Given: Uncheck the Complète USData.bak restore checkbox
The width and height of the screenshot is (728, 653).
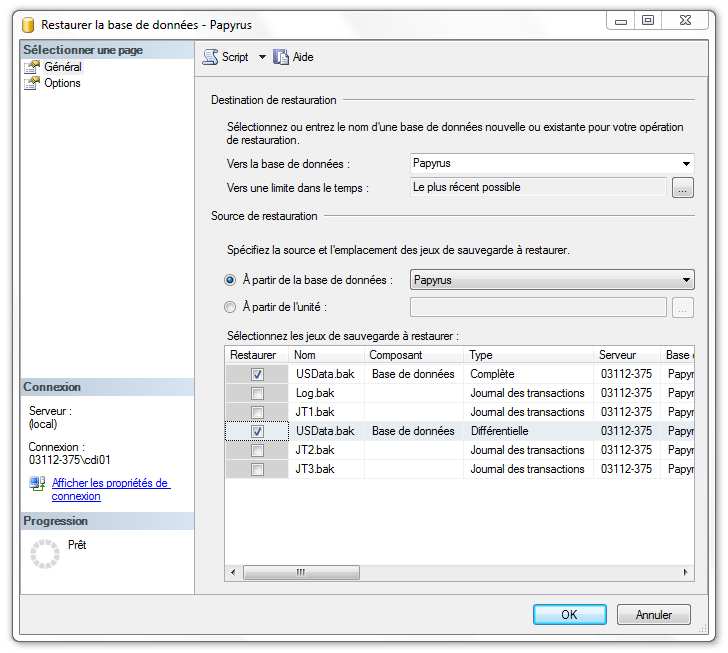Looking at the screenshot, I should (257, 374).
